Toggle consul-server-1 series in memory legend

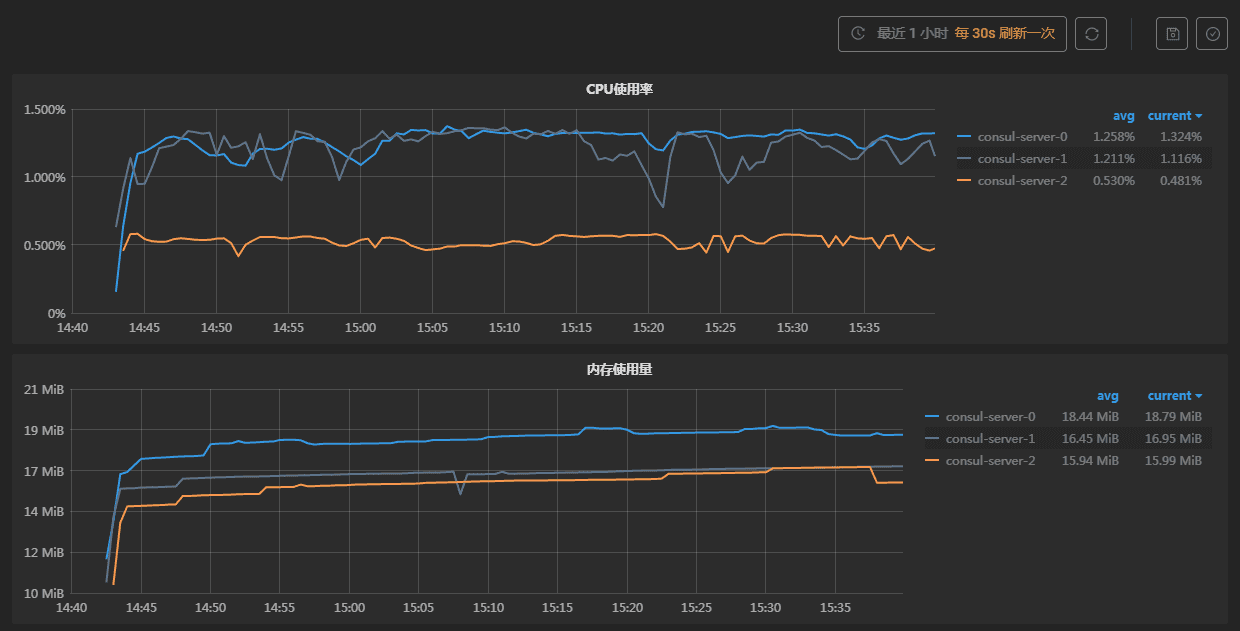(x=990, y=438)
